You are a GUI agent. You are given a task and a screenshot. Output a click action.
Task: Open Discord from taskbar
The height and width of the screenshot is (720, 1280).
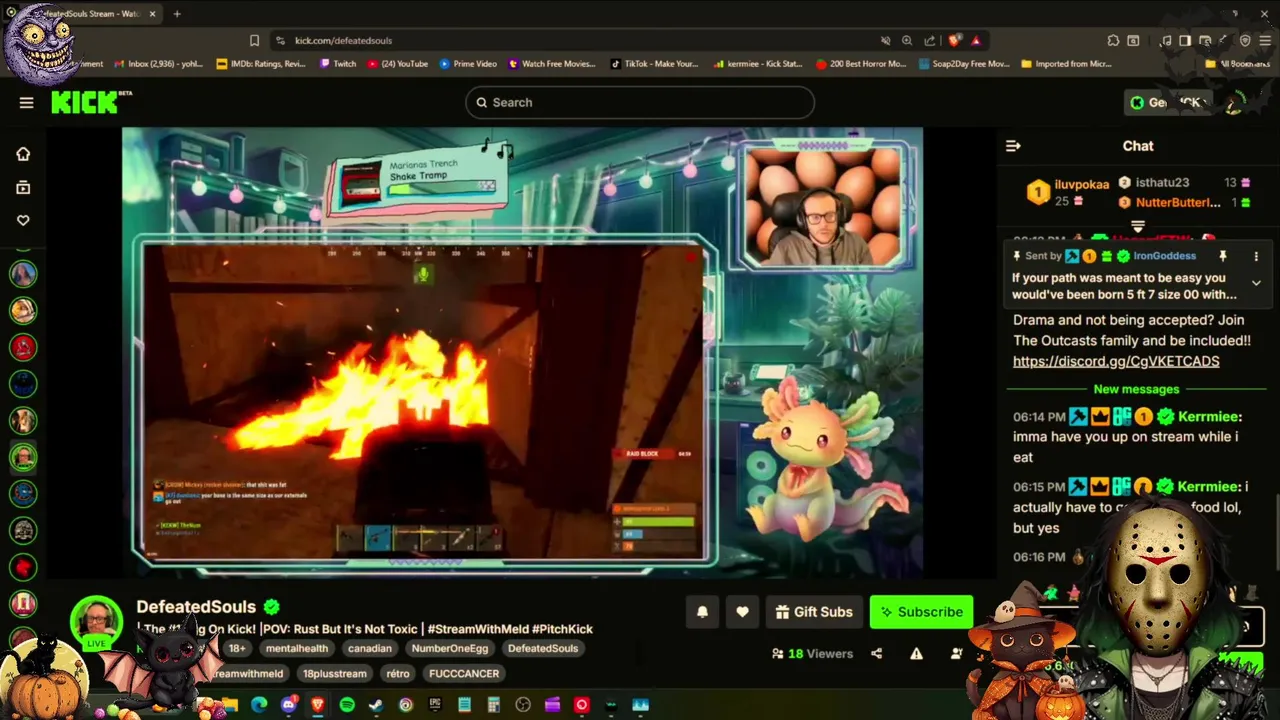click(x=289, y=705)
